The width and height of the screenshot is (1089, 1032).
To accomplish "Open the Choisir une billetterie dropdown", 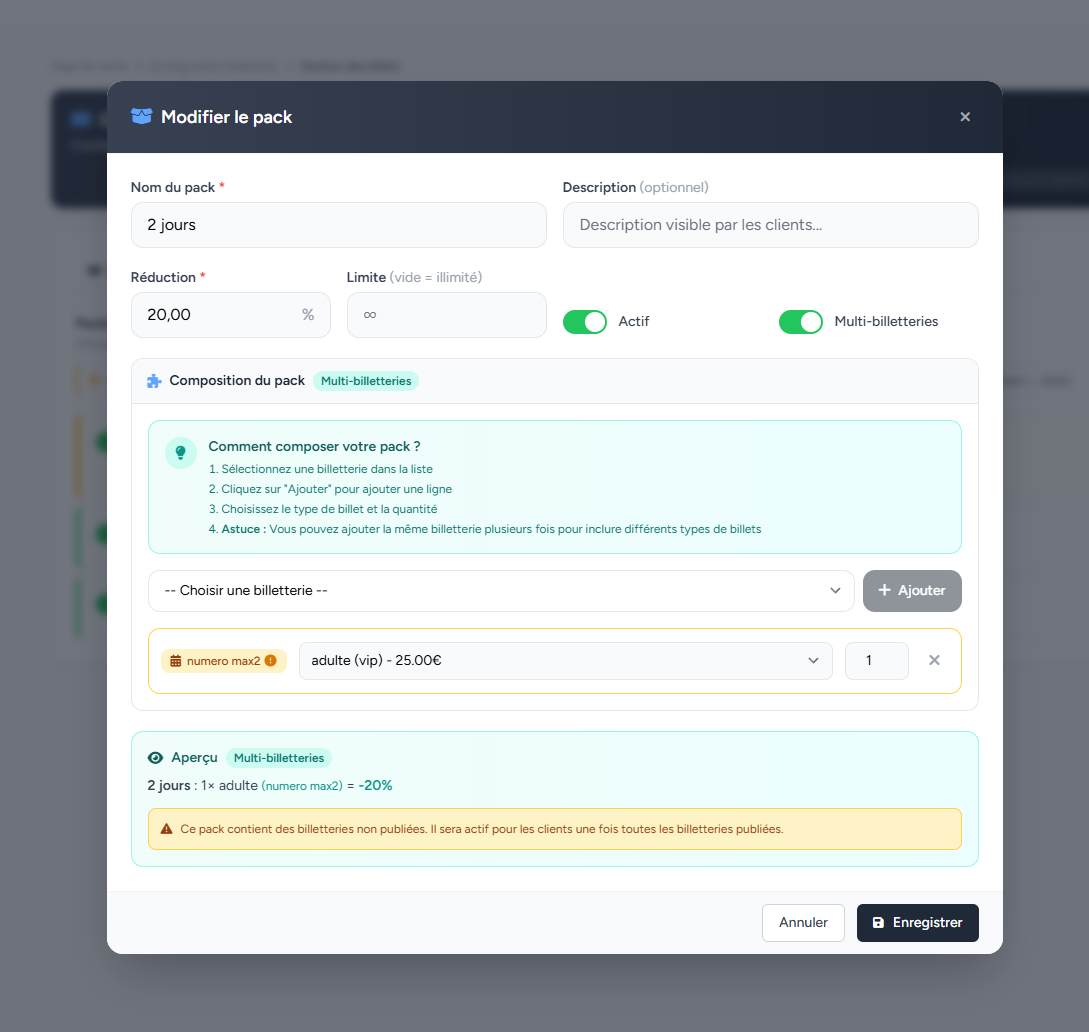I will pos(500,591).
